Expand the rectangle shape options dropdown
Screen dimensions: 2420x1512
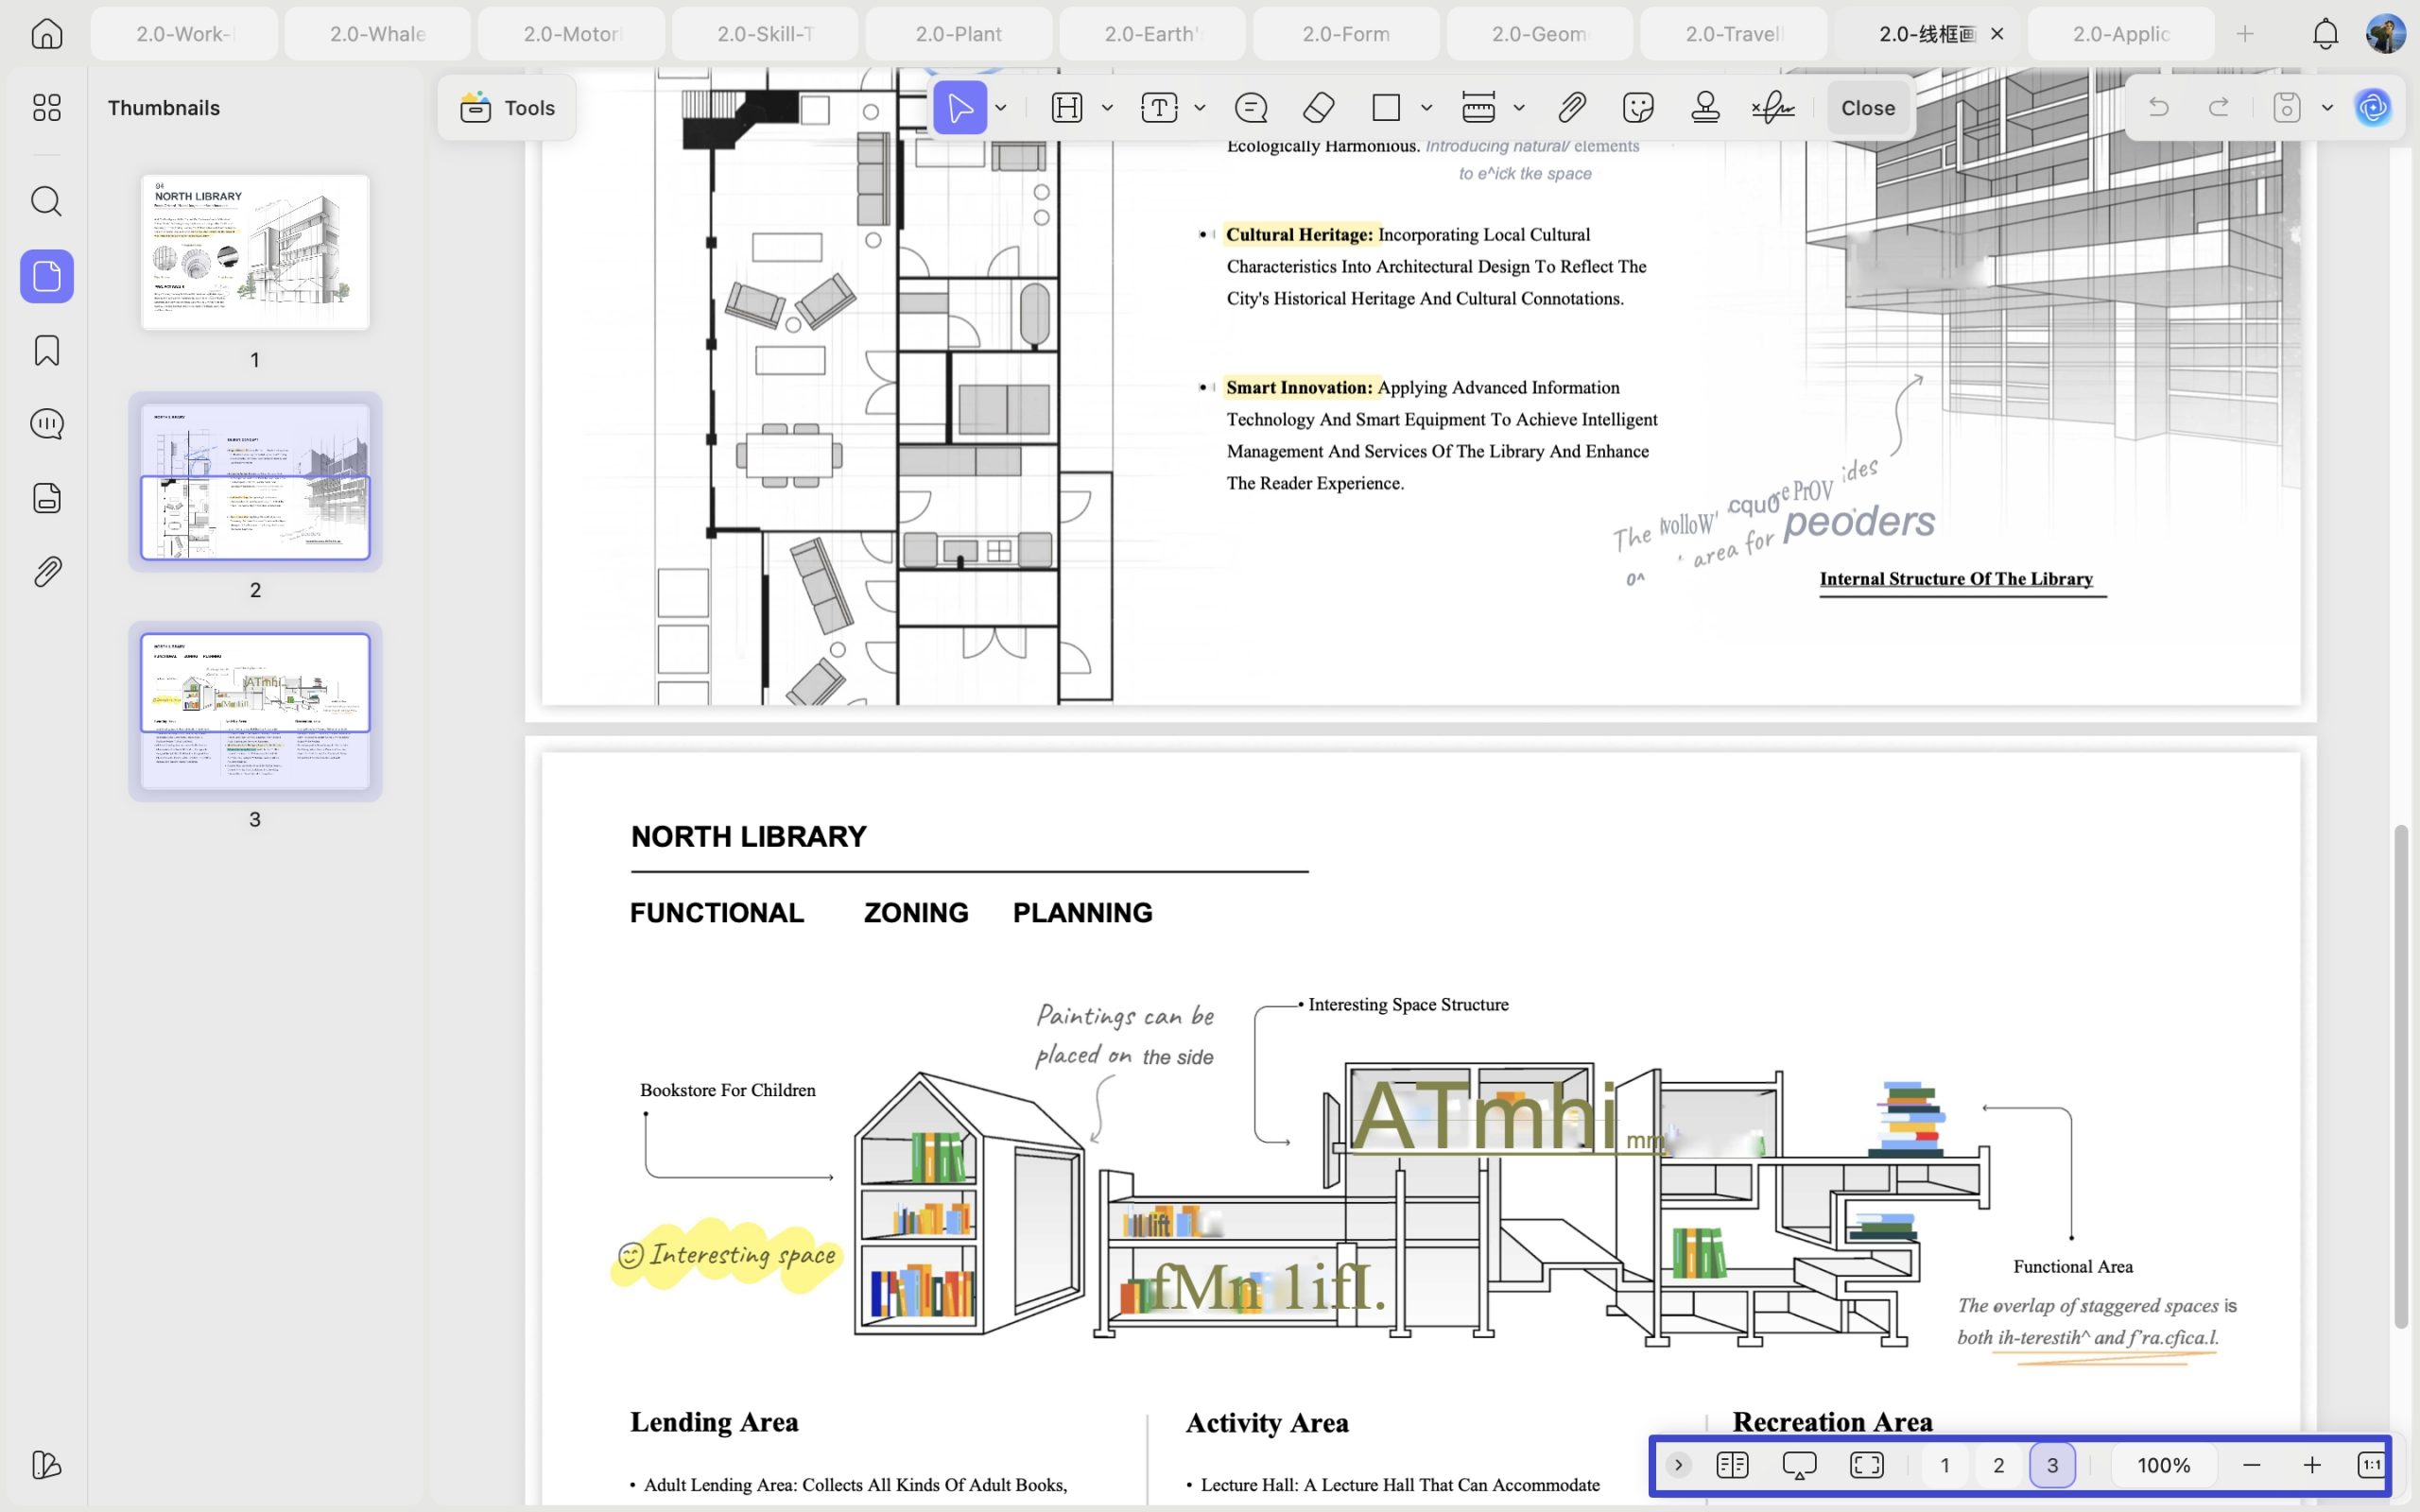1427,108
